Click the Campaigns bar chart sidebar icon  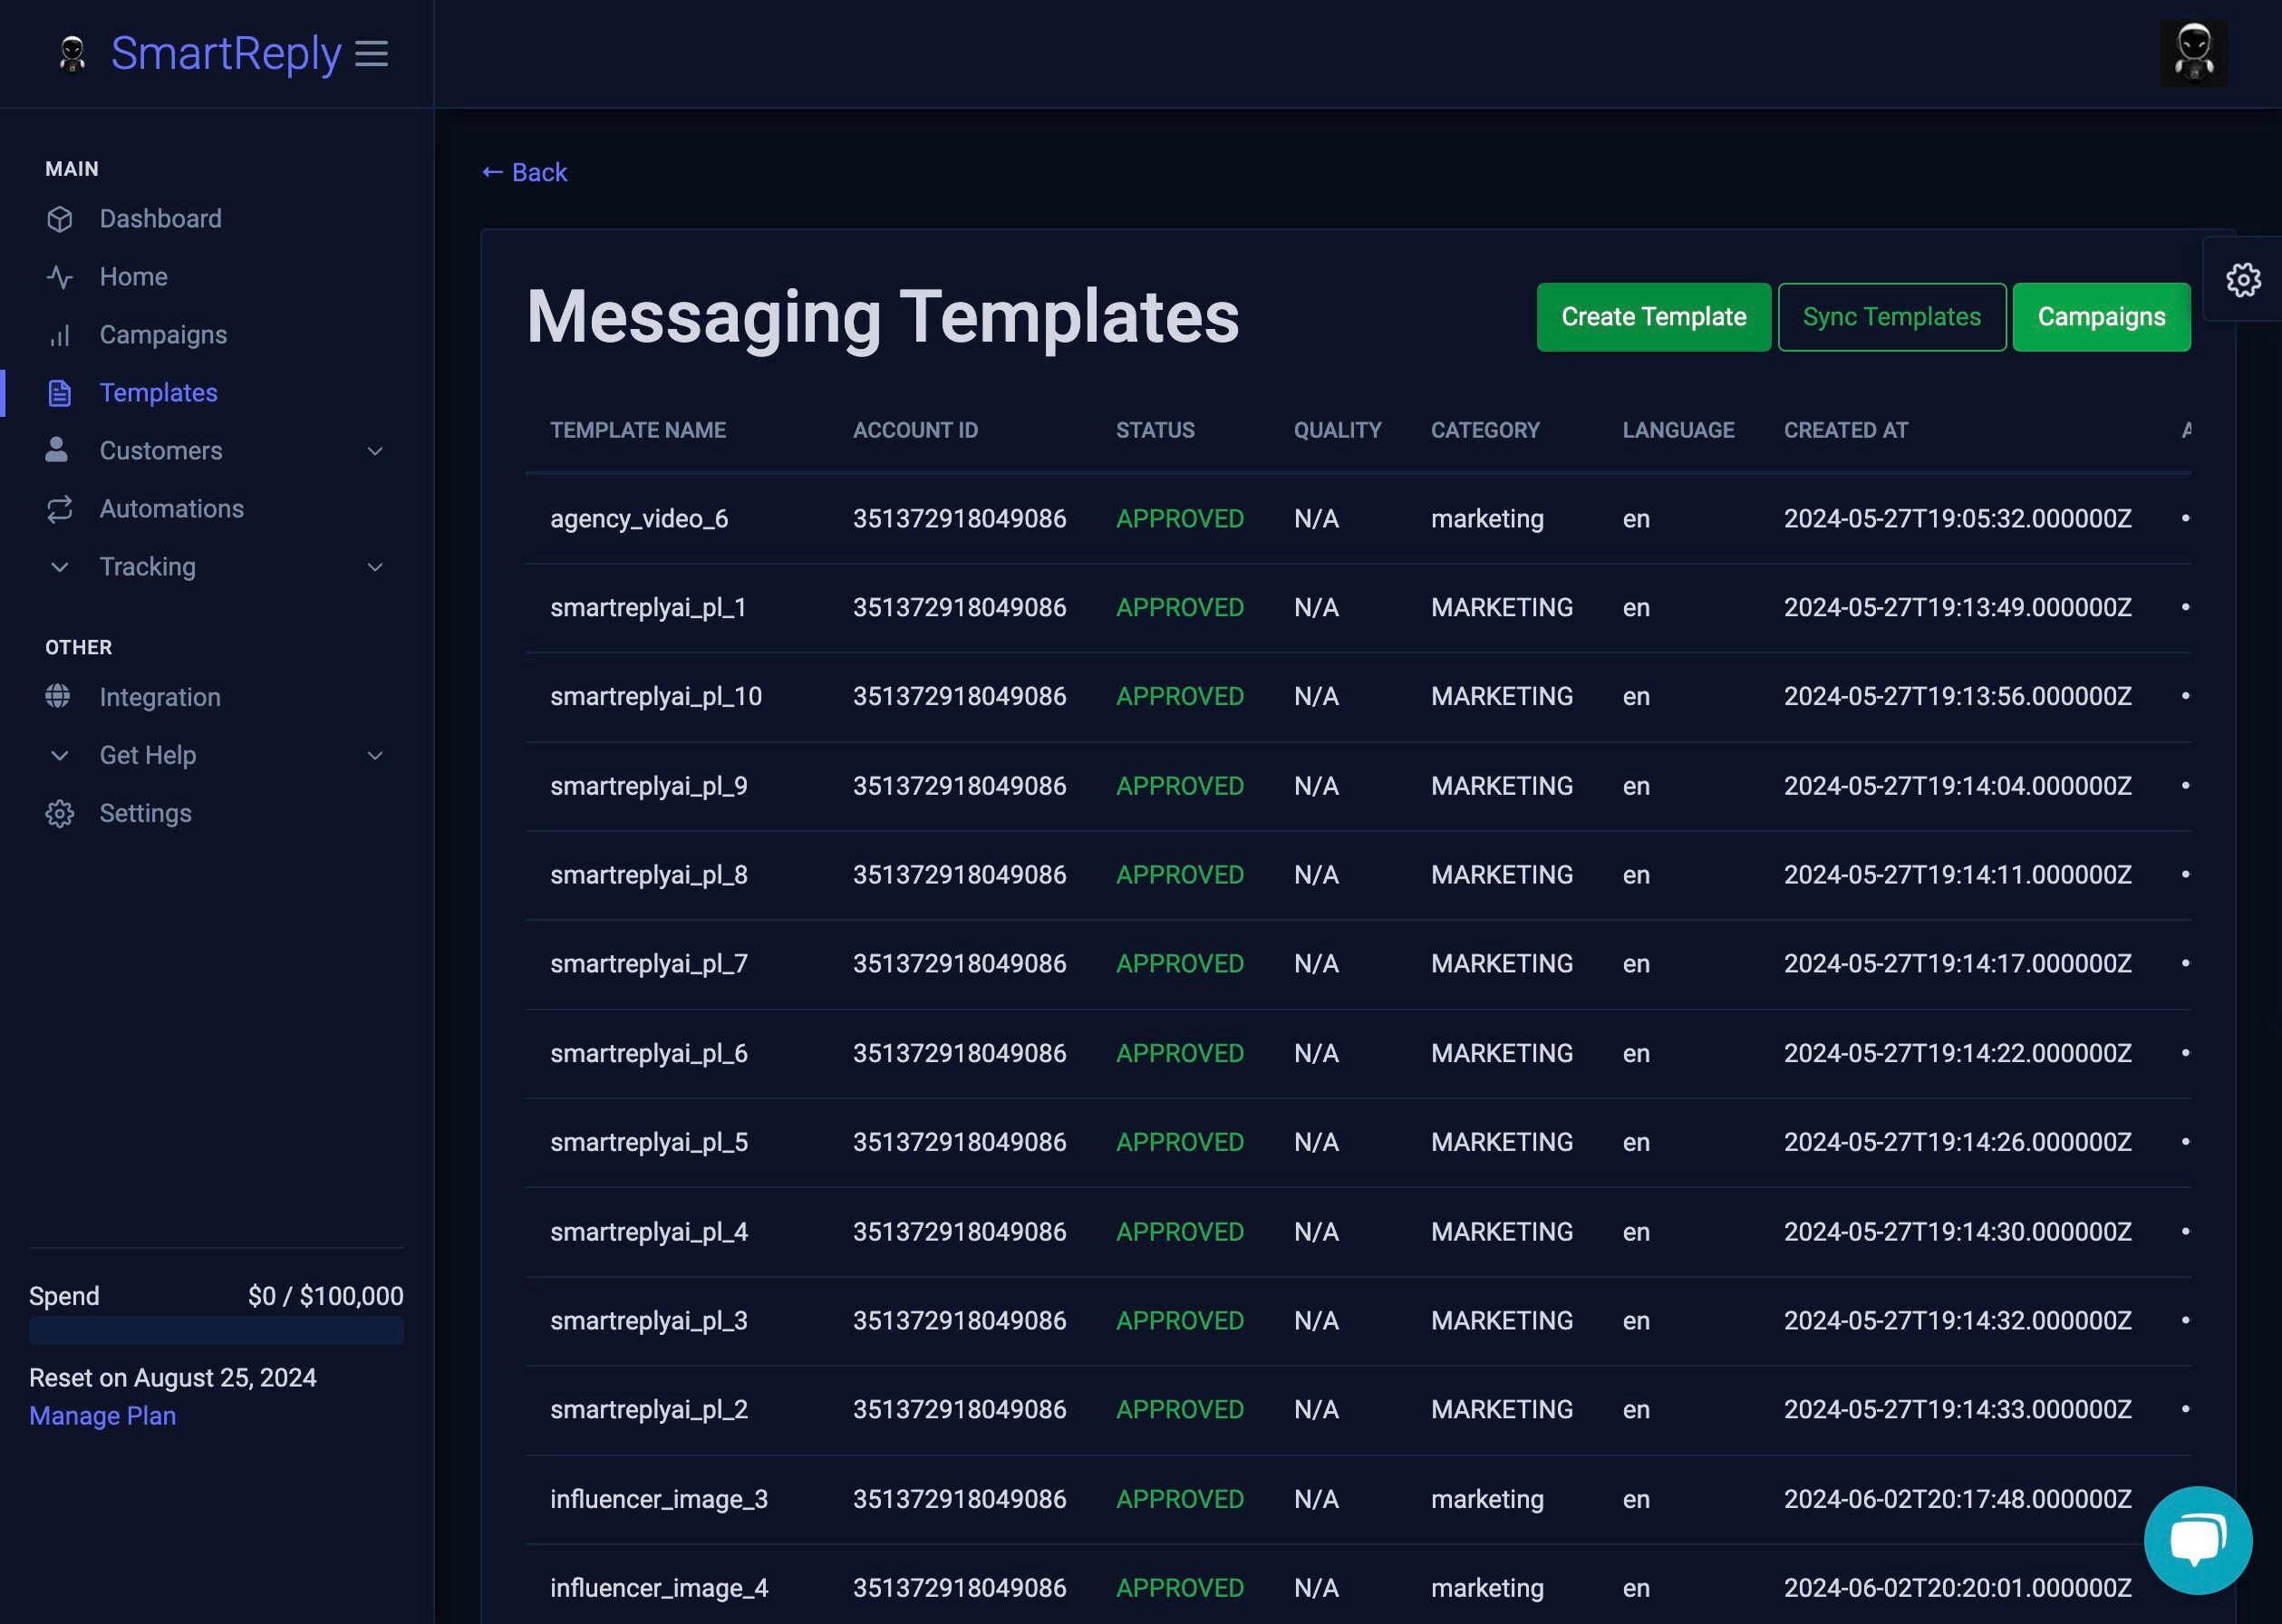click(x=60, y=335)
